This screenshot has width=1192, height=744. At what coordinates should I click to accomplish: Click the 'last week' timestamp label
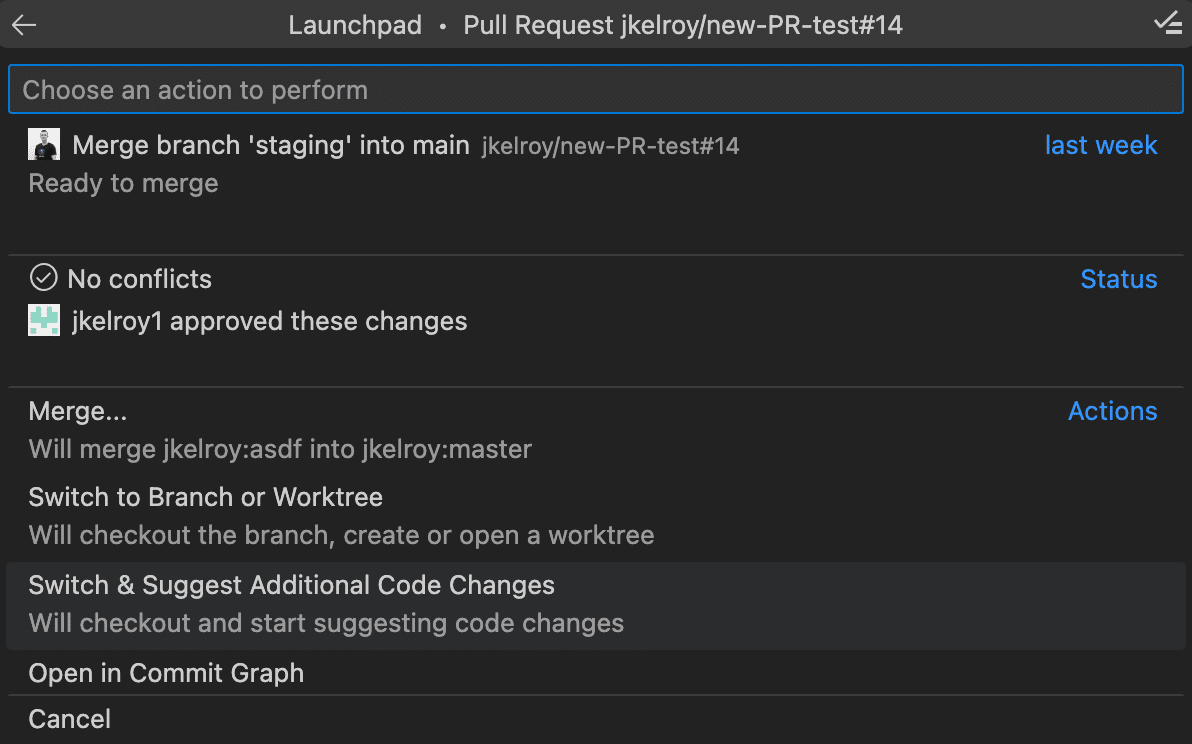click(1101, 145)
